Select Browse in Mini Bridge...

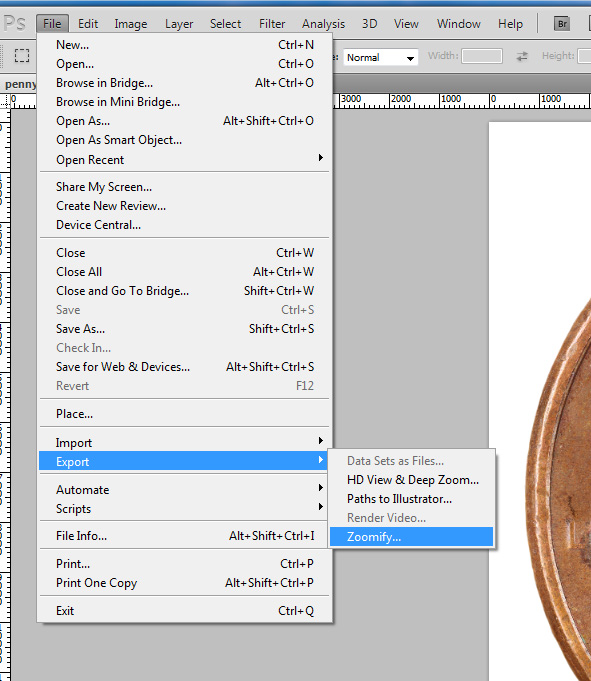[185, 102]
